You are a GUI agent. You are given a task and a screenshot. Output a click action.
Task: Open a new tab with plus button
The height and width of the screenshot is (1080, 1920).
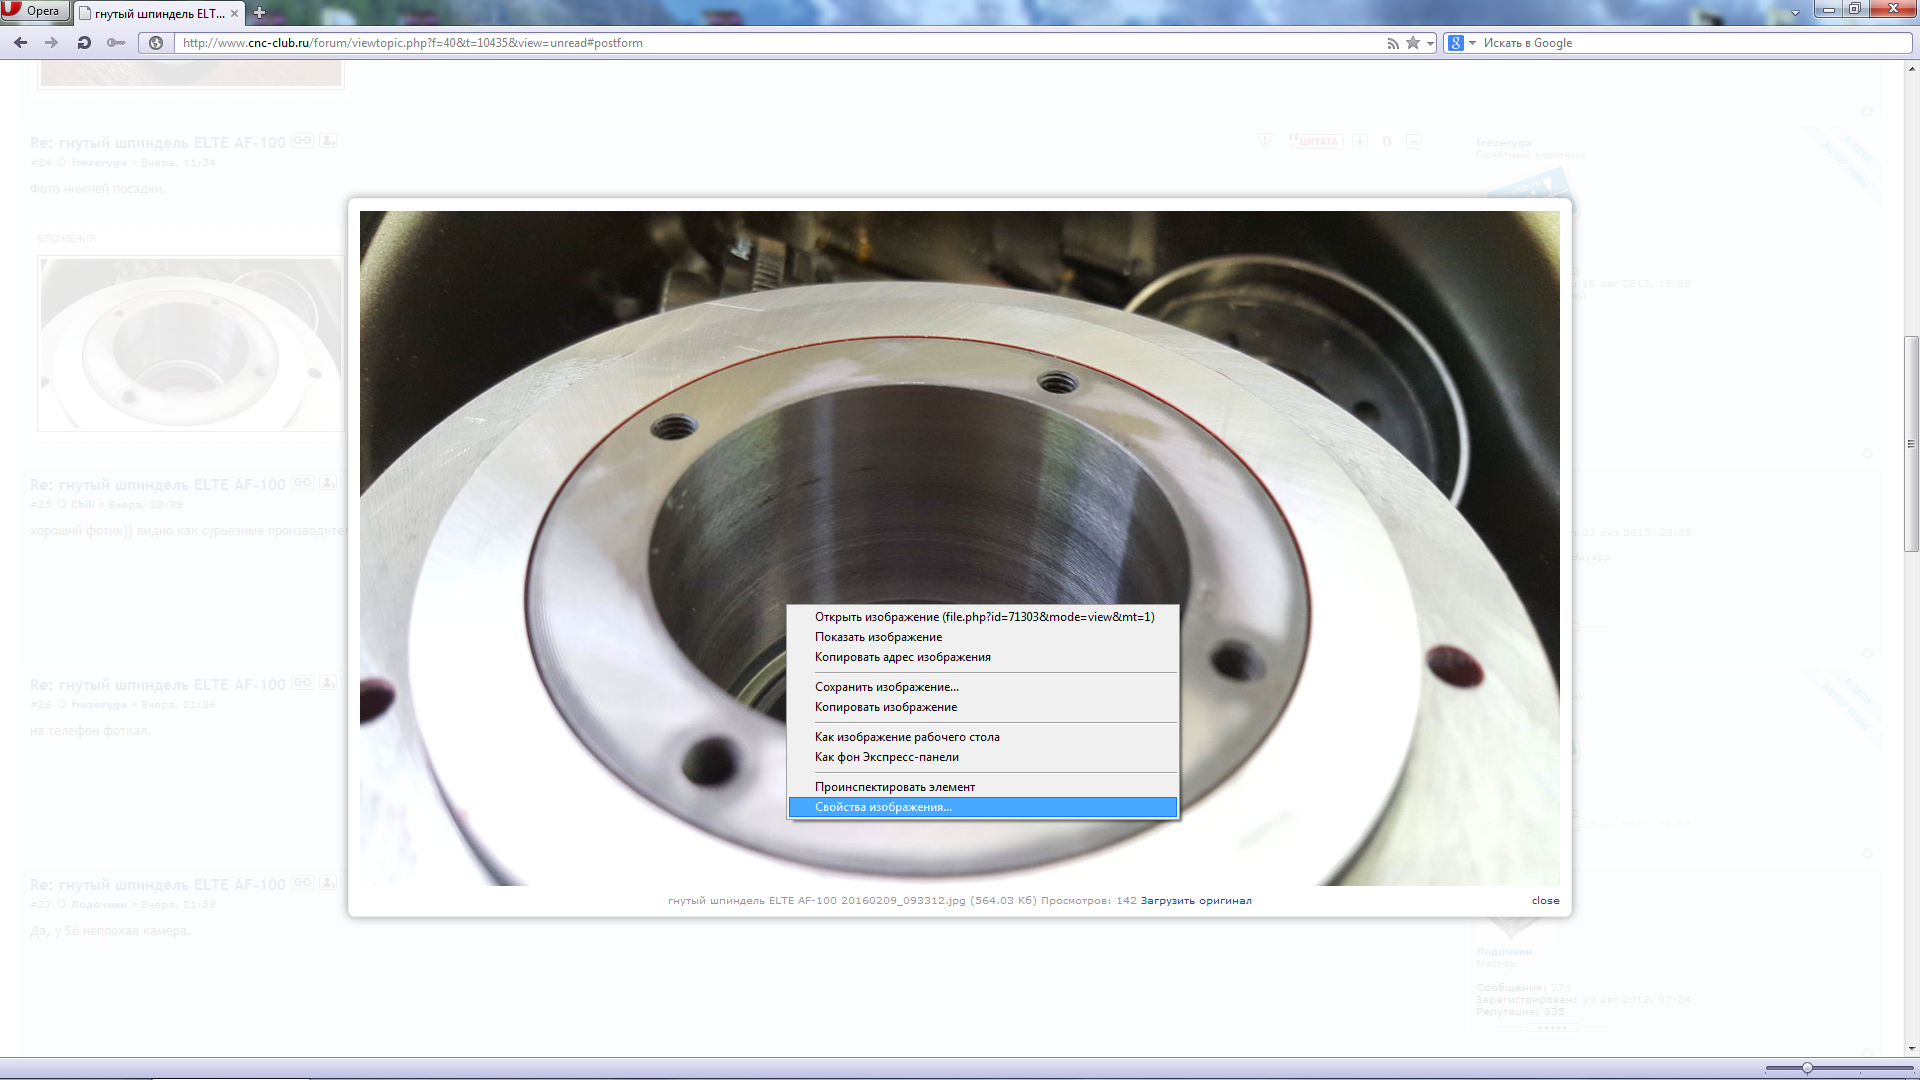259,13
